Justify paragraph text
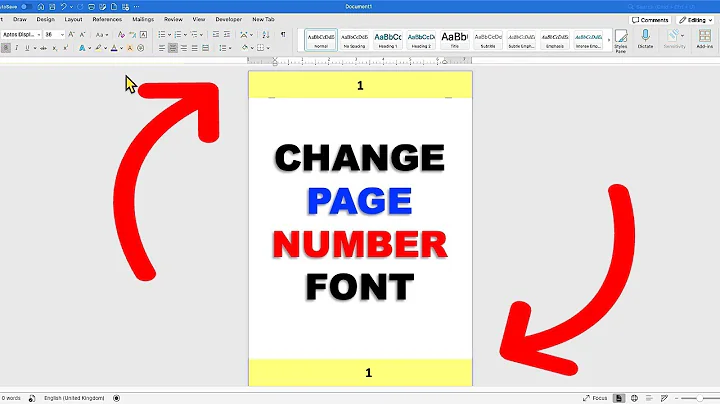The height and width of the screenshot is (404, 720). pos(195,48)
